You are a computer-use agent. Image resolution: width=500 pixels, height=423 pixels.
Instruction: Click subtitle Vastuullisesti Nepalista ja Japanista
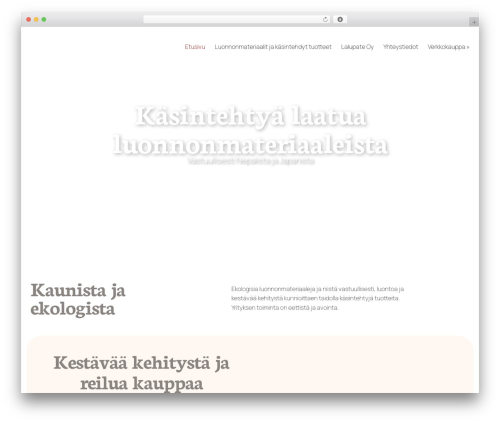[251, 161]
